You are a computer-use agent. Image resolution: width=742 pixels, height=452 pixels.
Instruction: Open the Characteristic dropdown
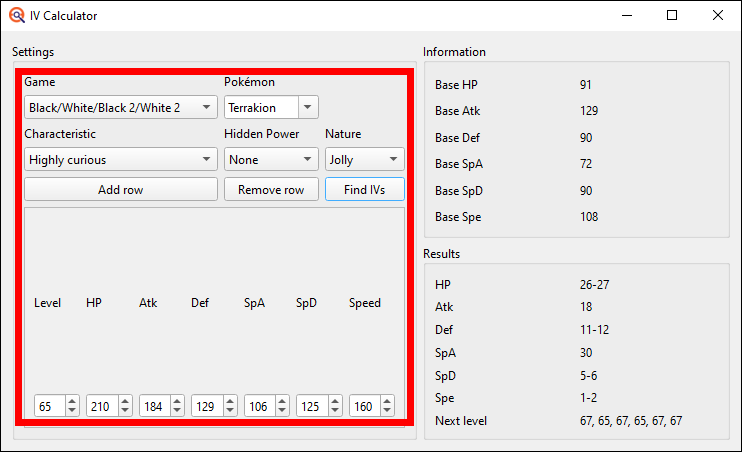(120, 159)
